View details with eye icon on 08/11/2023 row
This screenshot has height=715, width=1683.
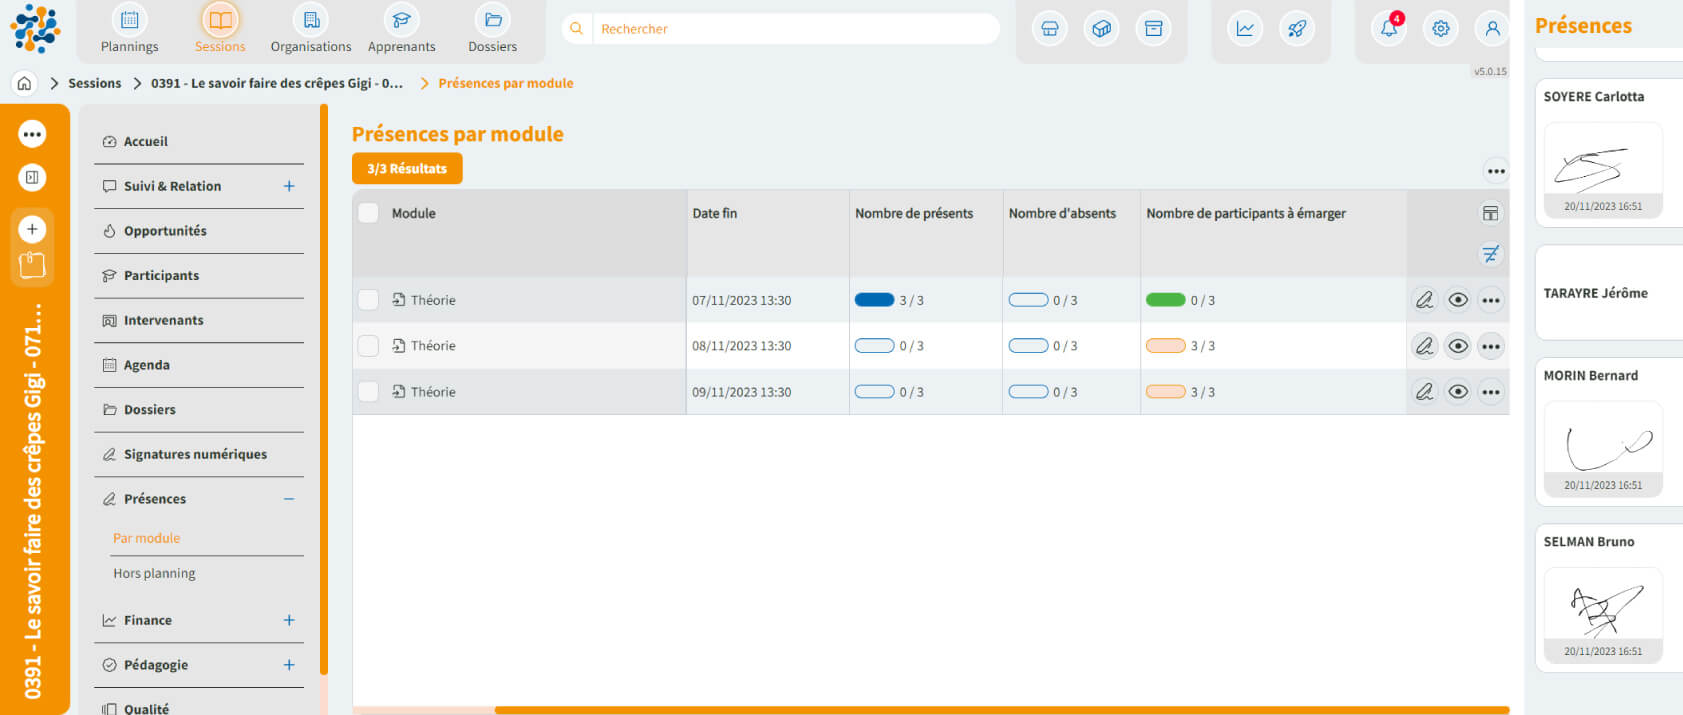click(x=1458, y=346)
